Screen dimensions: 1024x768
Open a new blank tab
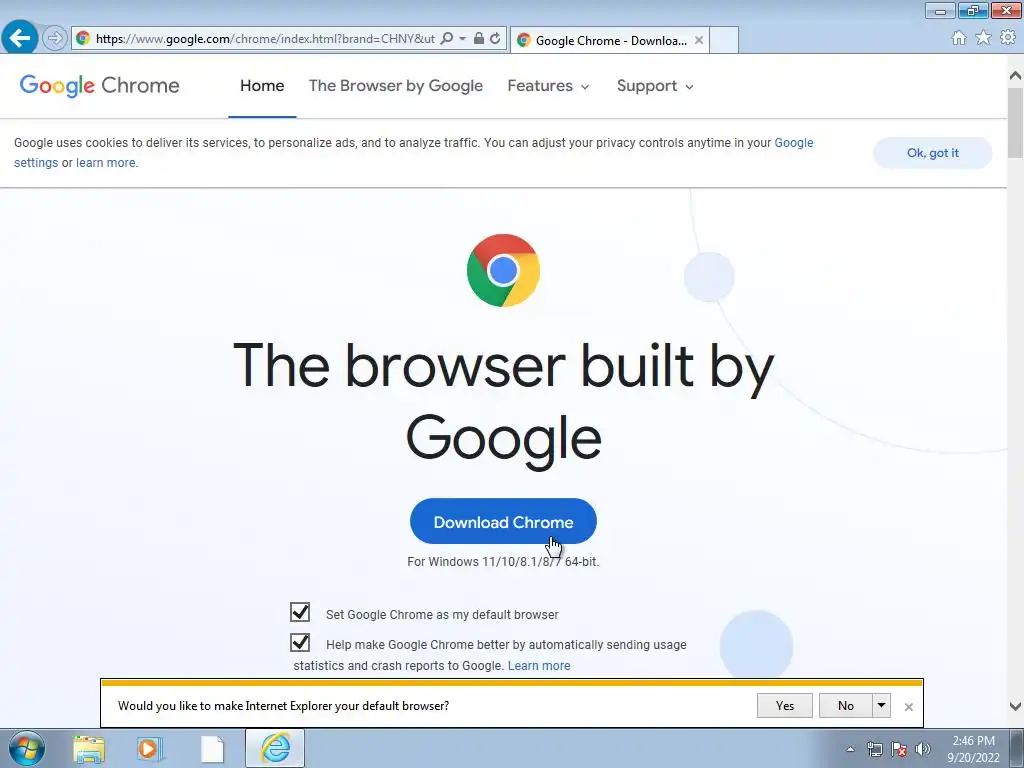(x=724, y=40)
